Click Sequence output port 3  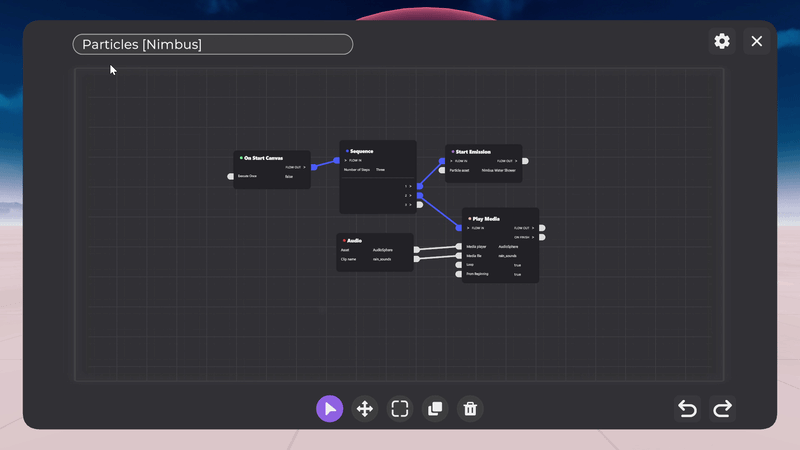point(420,205)
